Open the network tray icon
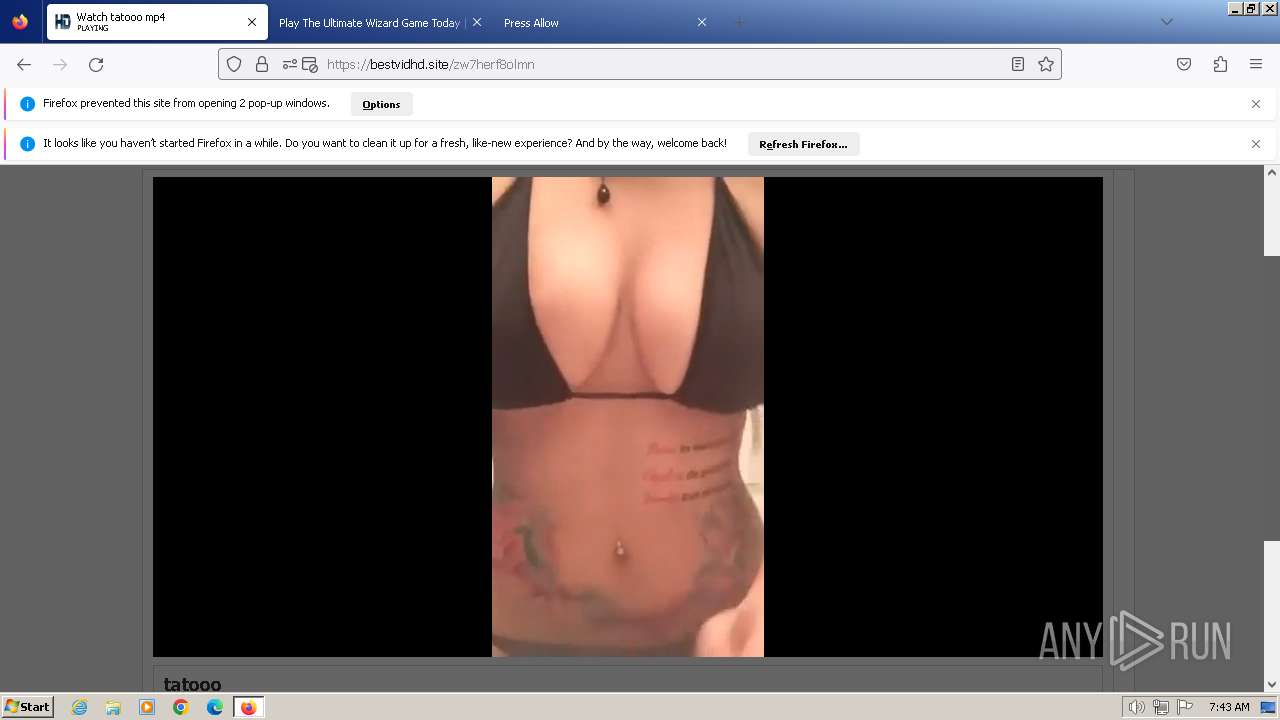The image size is (1280, 720). pyautogui.click(x=1160, y=707)
